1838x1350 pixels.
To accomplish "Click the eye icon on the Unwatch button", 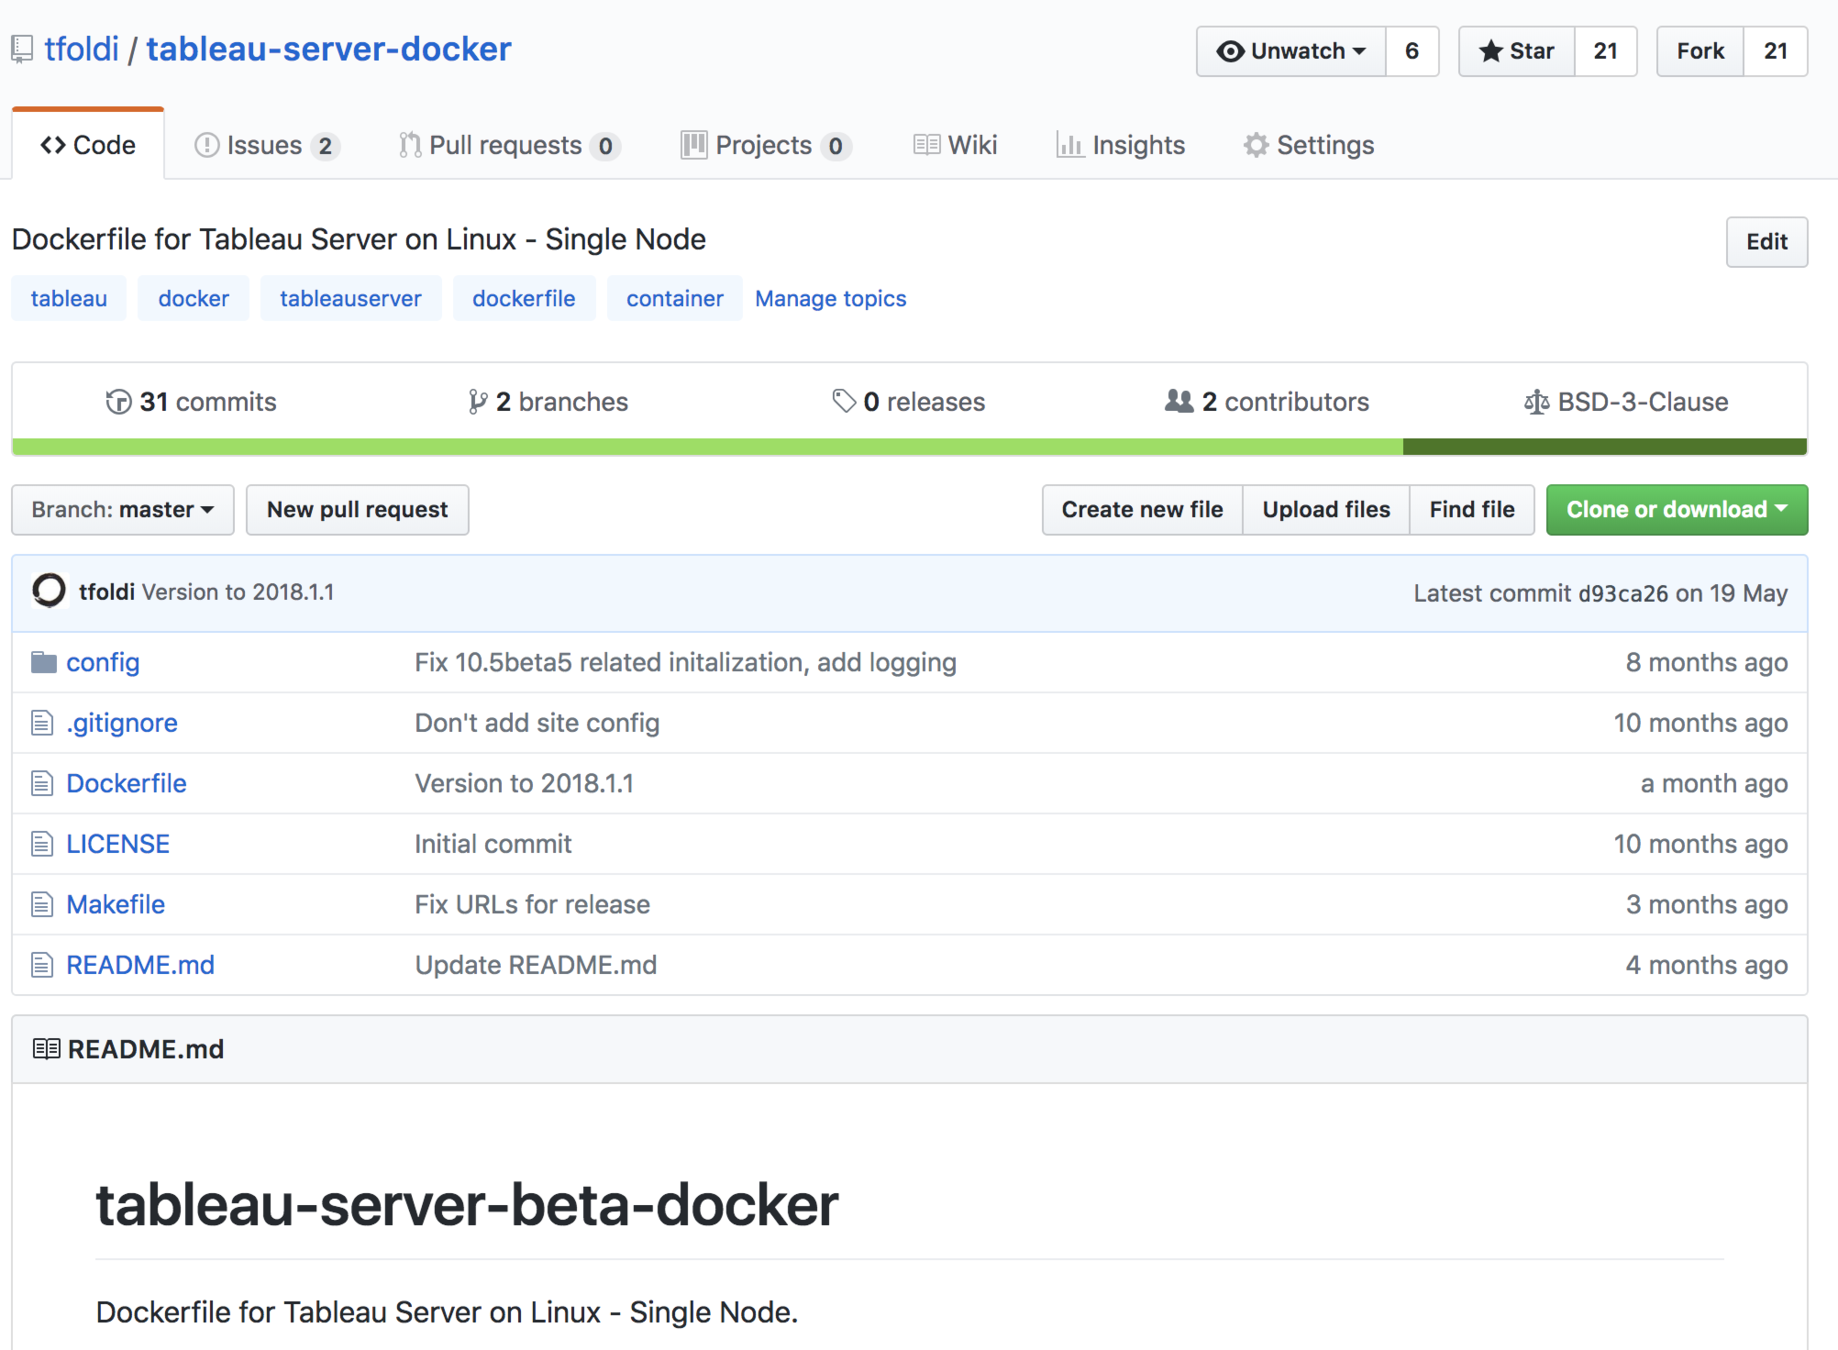I will click(x=1231, y=51).
